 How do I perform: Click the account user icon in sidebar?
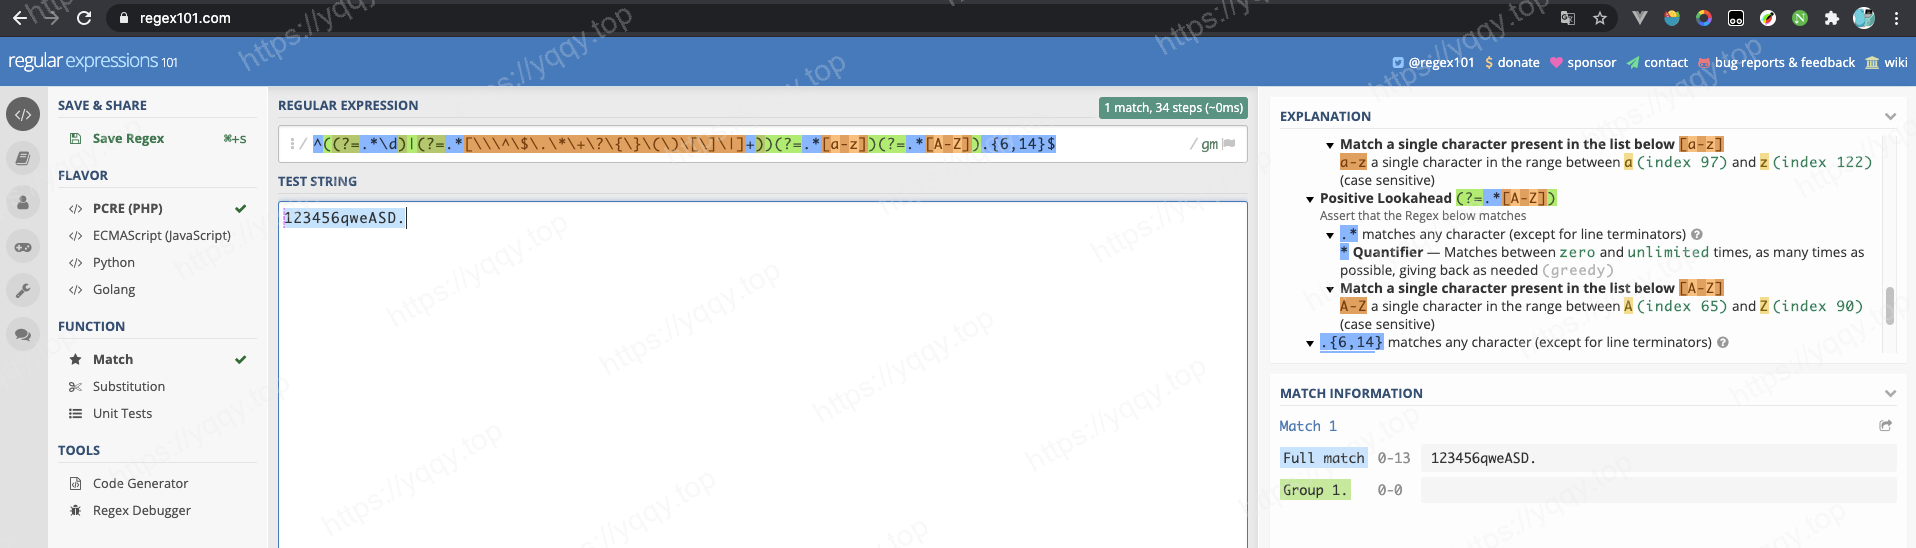(x=23, y=202)
